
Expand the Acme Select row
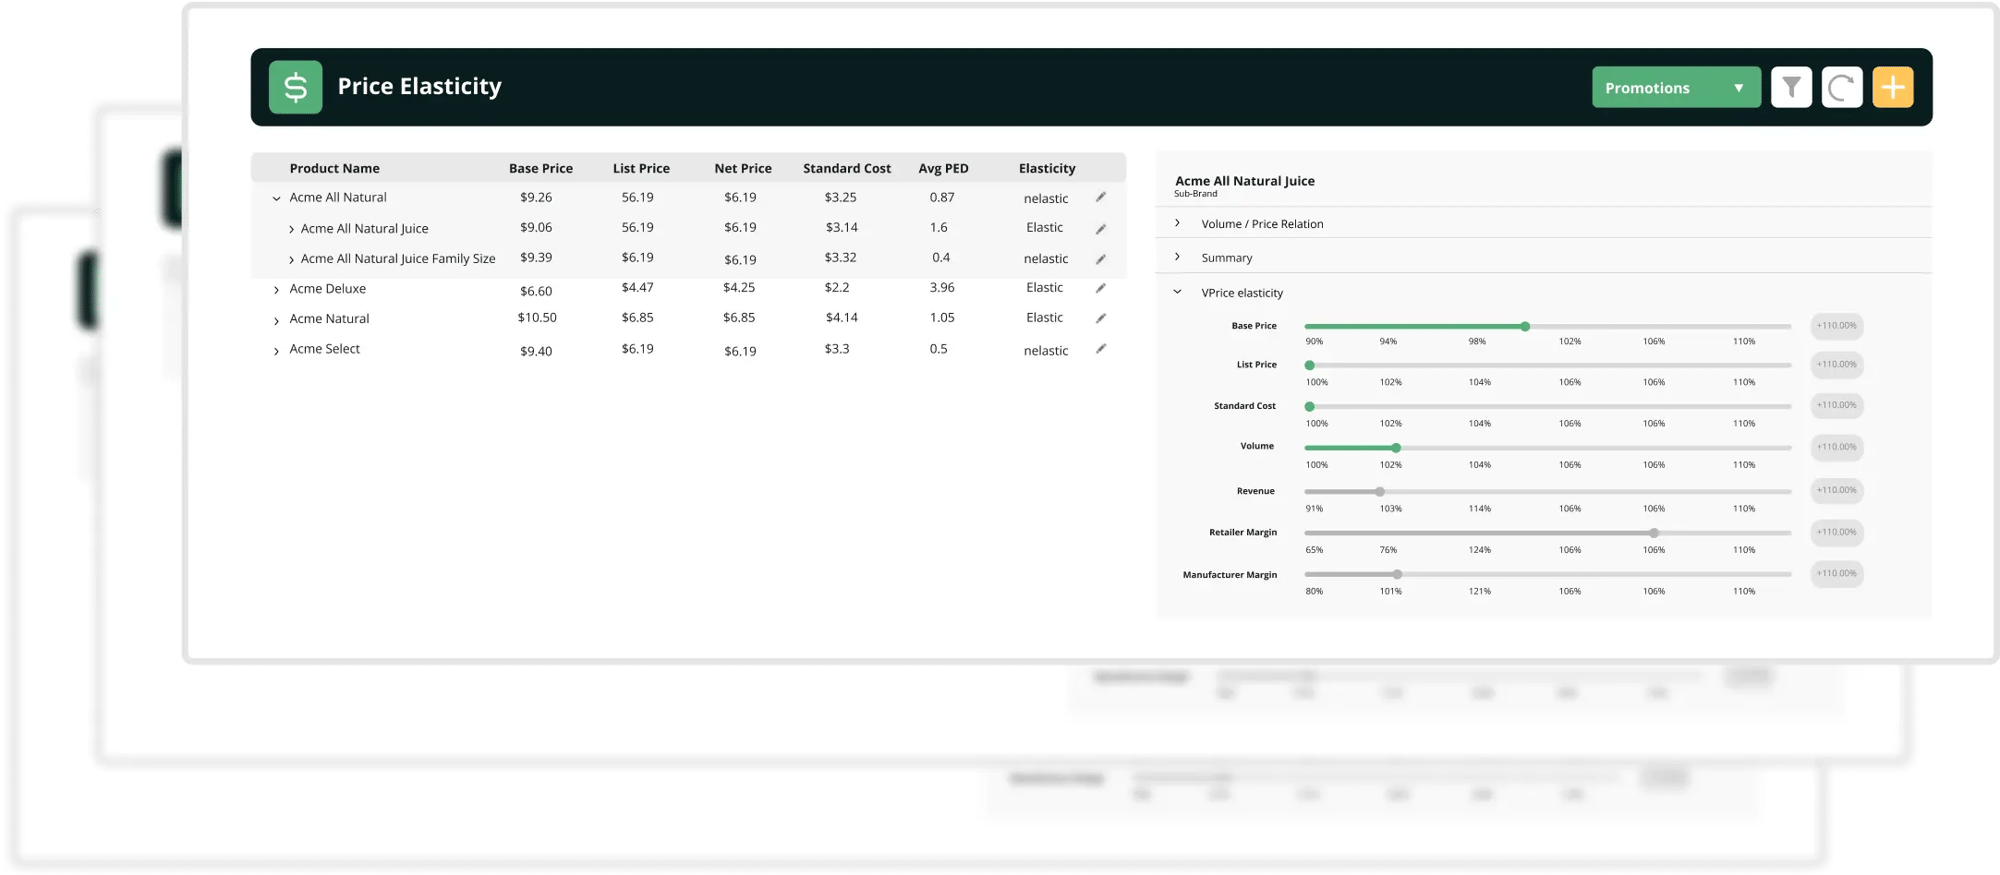[276, 351]
